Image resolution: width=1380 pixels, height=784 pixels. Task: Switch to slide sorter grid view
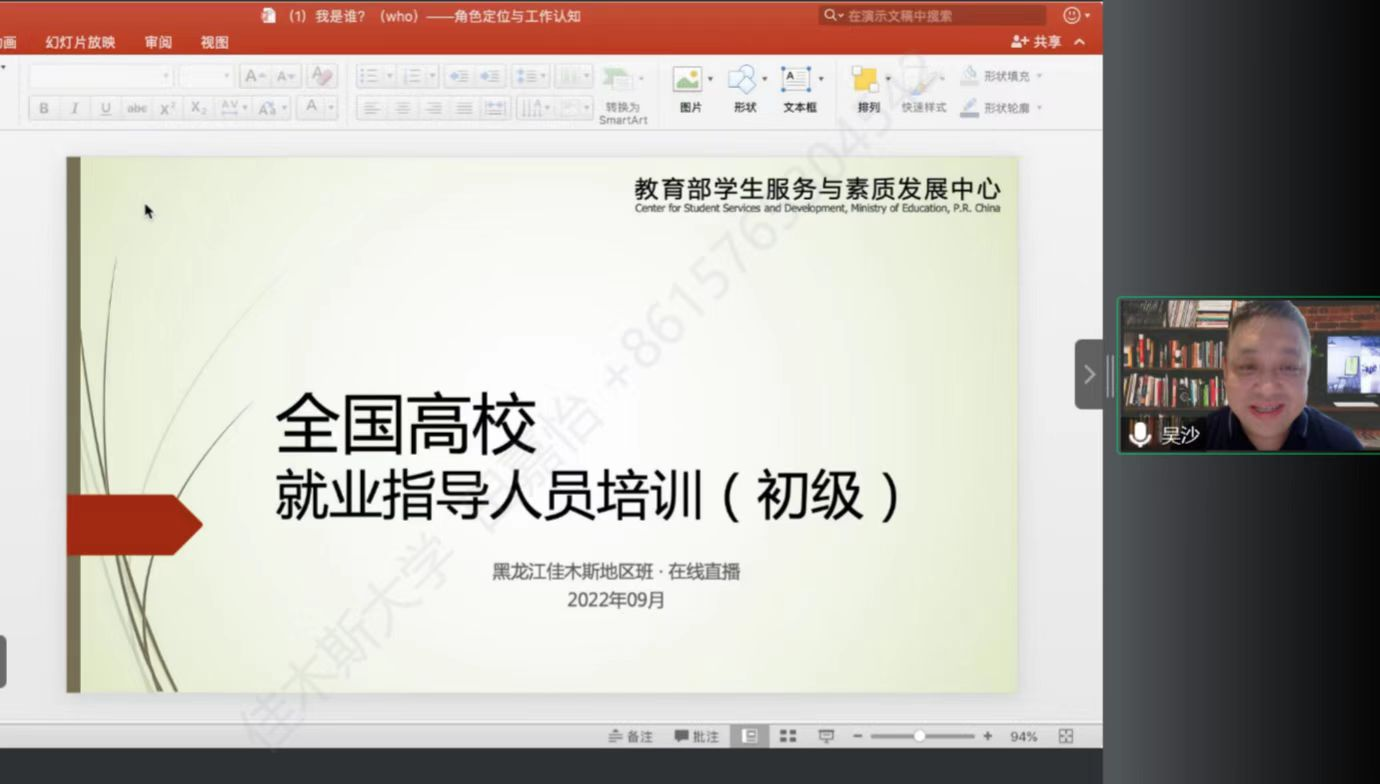[x=788, y=736]
